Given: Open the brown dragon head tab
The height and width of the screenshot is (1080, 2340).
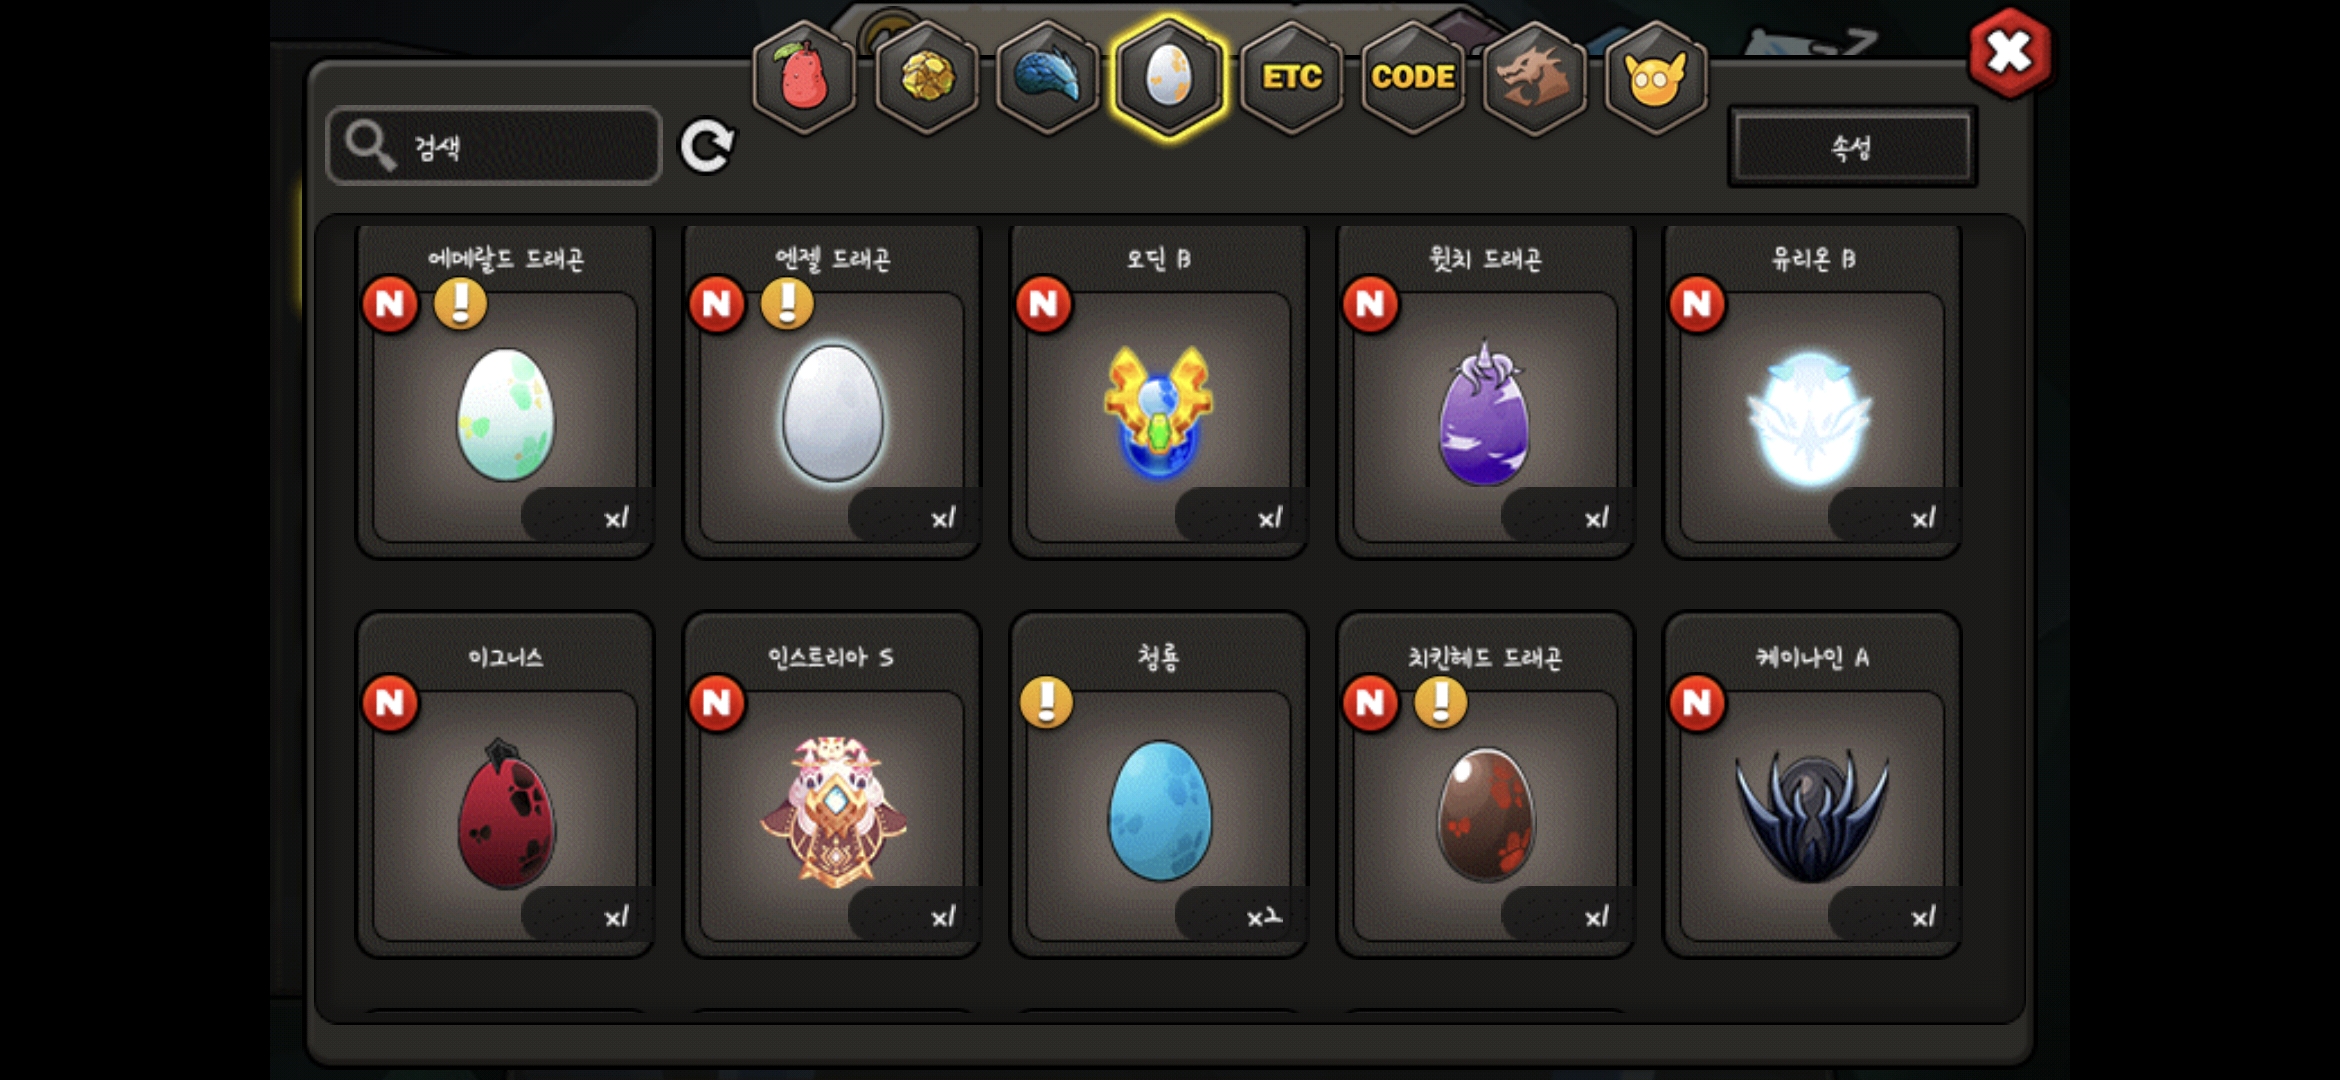Looking at the screenshot, I should tap(1534, 78).
